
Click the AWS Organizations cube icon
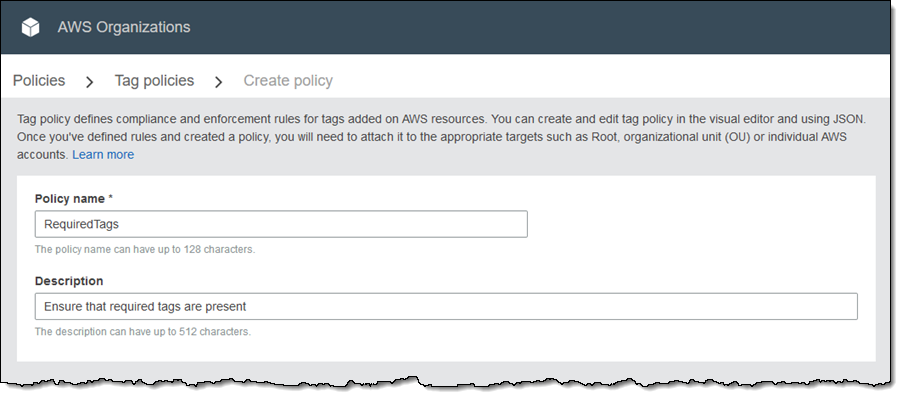click(30, 27)
